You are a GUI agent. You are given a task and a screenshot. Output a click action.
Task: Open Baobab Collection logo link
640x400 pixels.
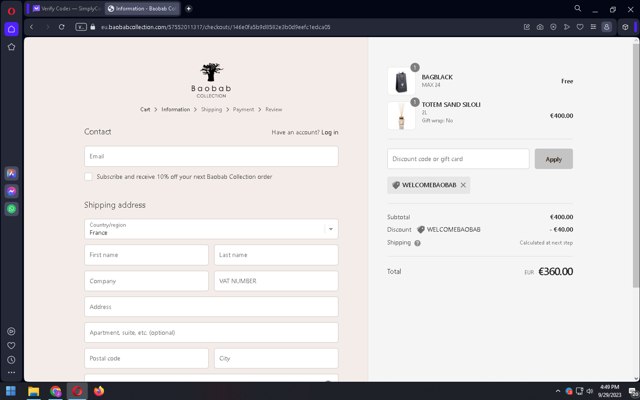pos(211,80)
